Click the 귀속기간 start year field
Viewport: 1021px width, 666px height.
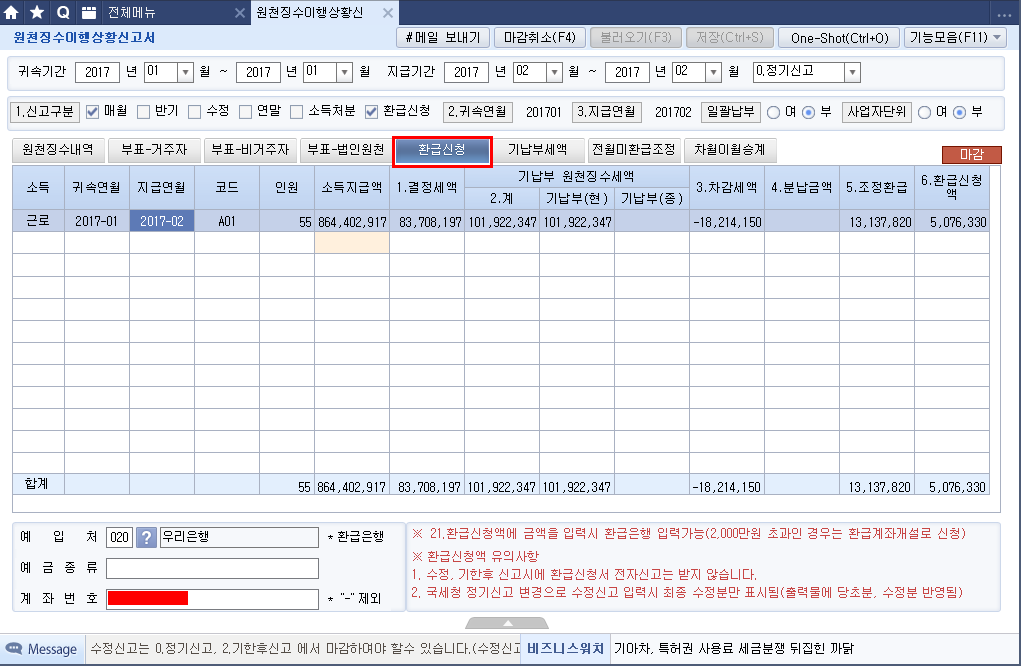point(98,72)
